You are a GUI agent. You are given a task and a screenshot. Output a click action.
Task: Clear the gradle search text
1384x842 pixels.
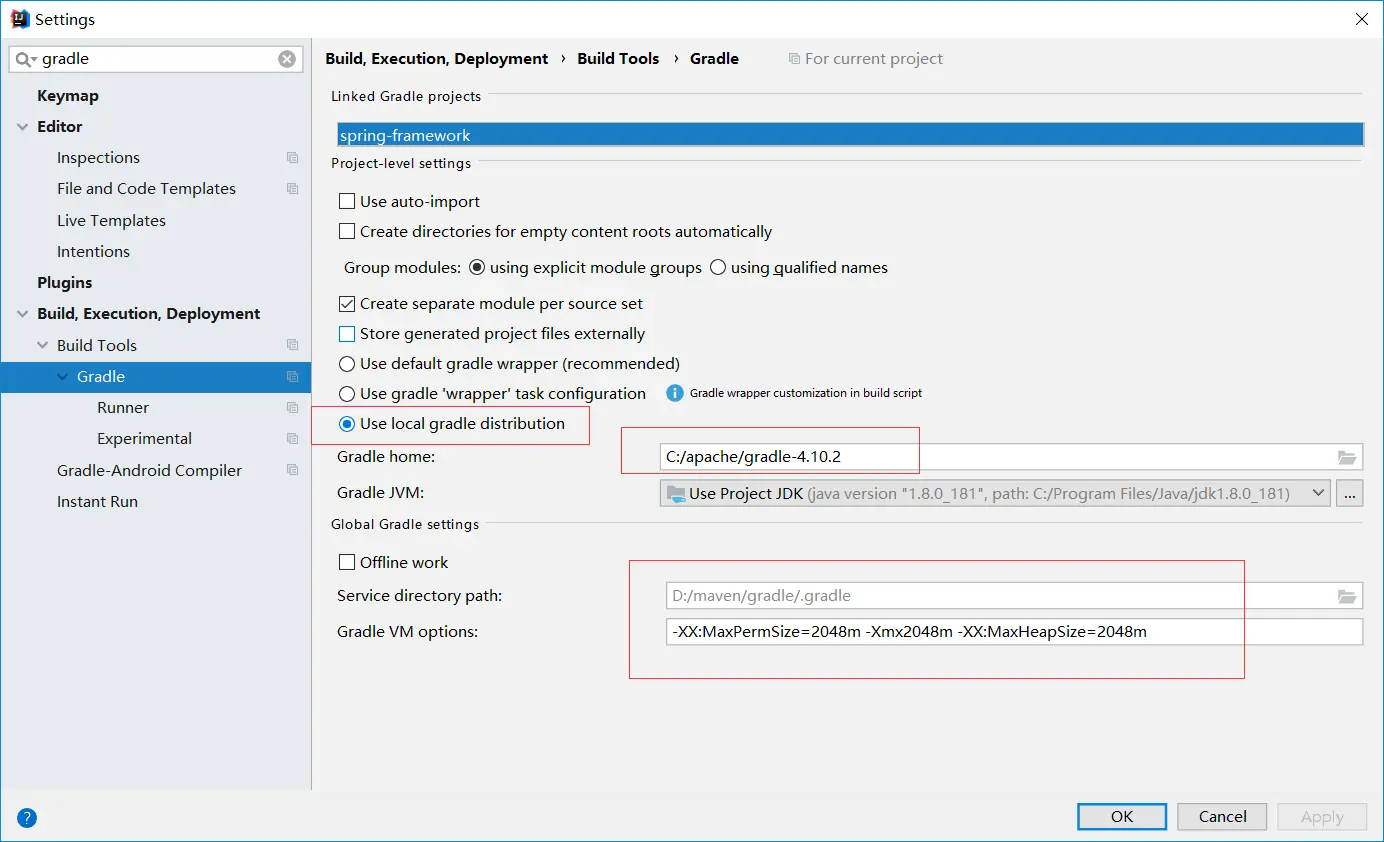pos(287,59)
